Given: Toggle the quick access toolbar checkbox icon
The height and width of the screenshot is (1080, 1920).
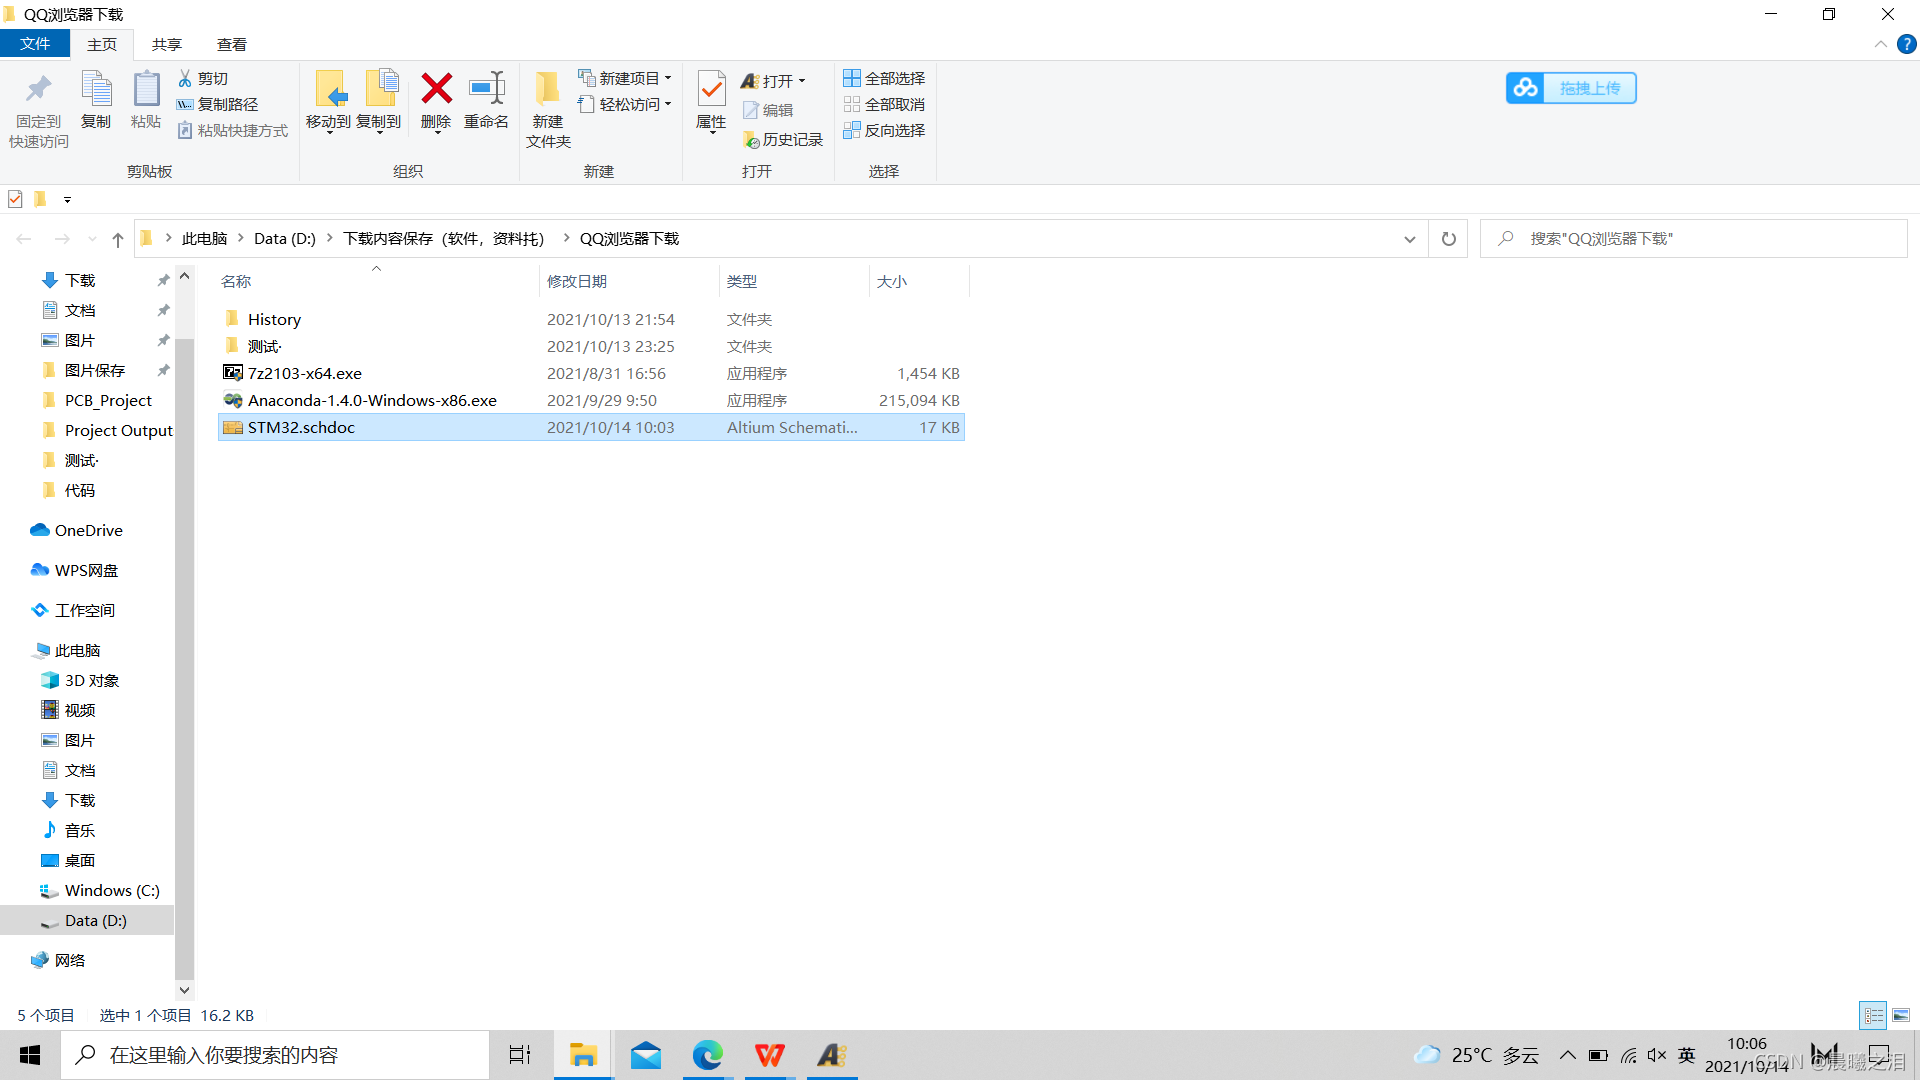Looking at the screenshot, I should (15, 199).
